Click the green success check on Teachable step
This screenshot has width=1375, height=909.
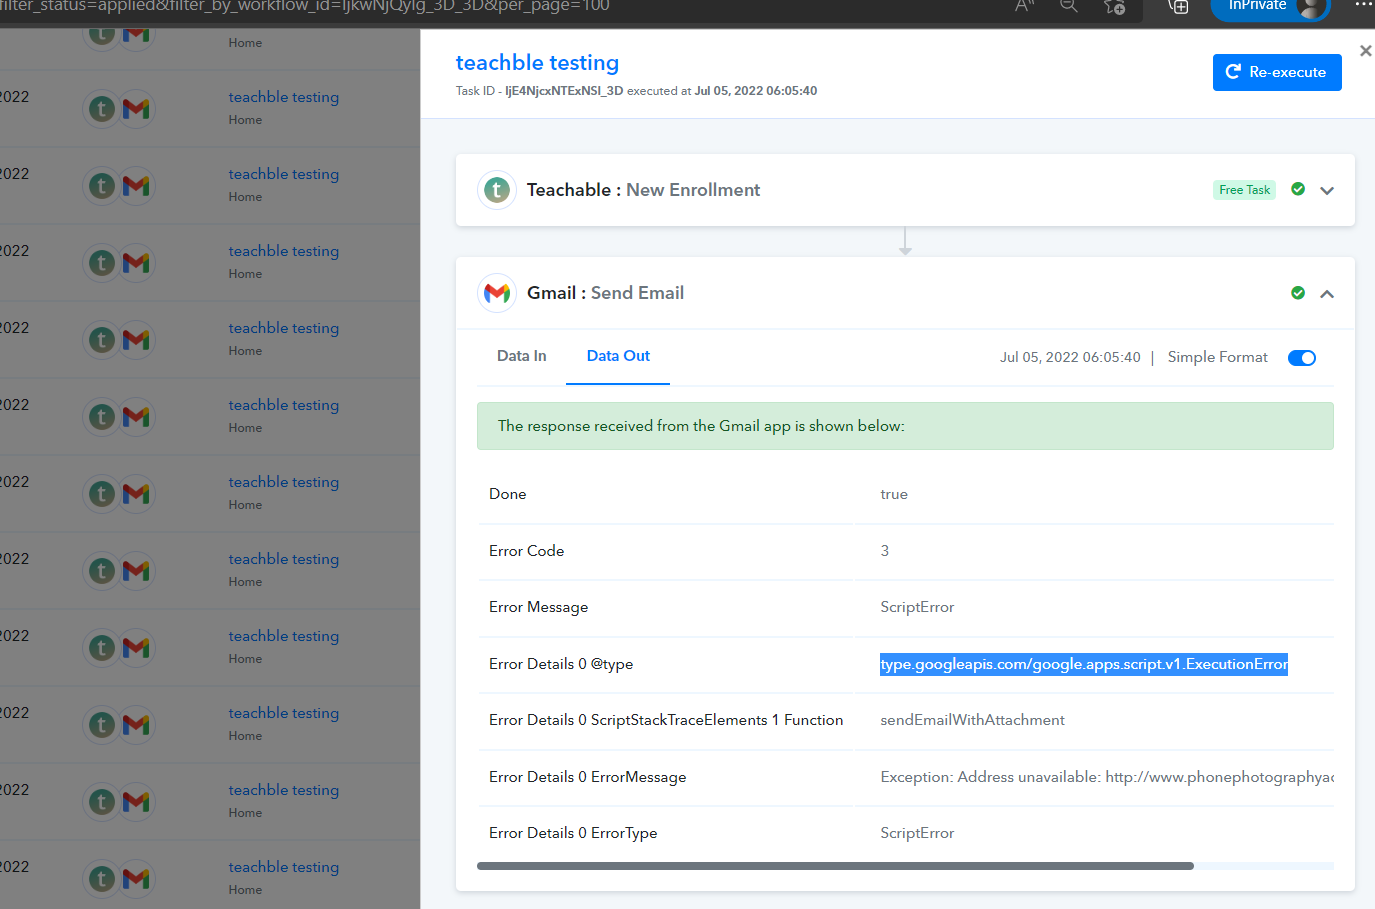(x=1298, y=189)
